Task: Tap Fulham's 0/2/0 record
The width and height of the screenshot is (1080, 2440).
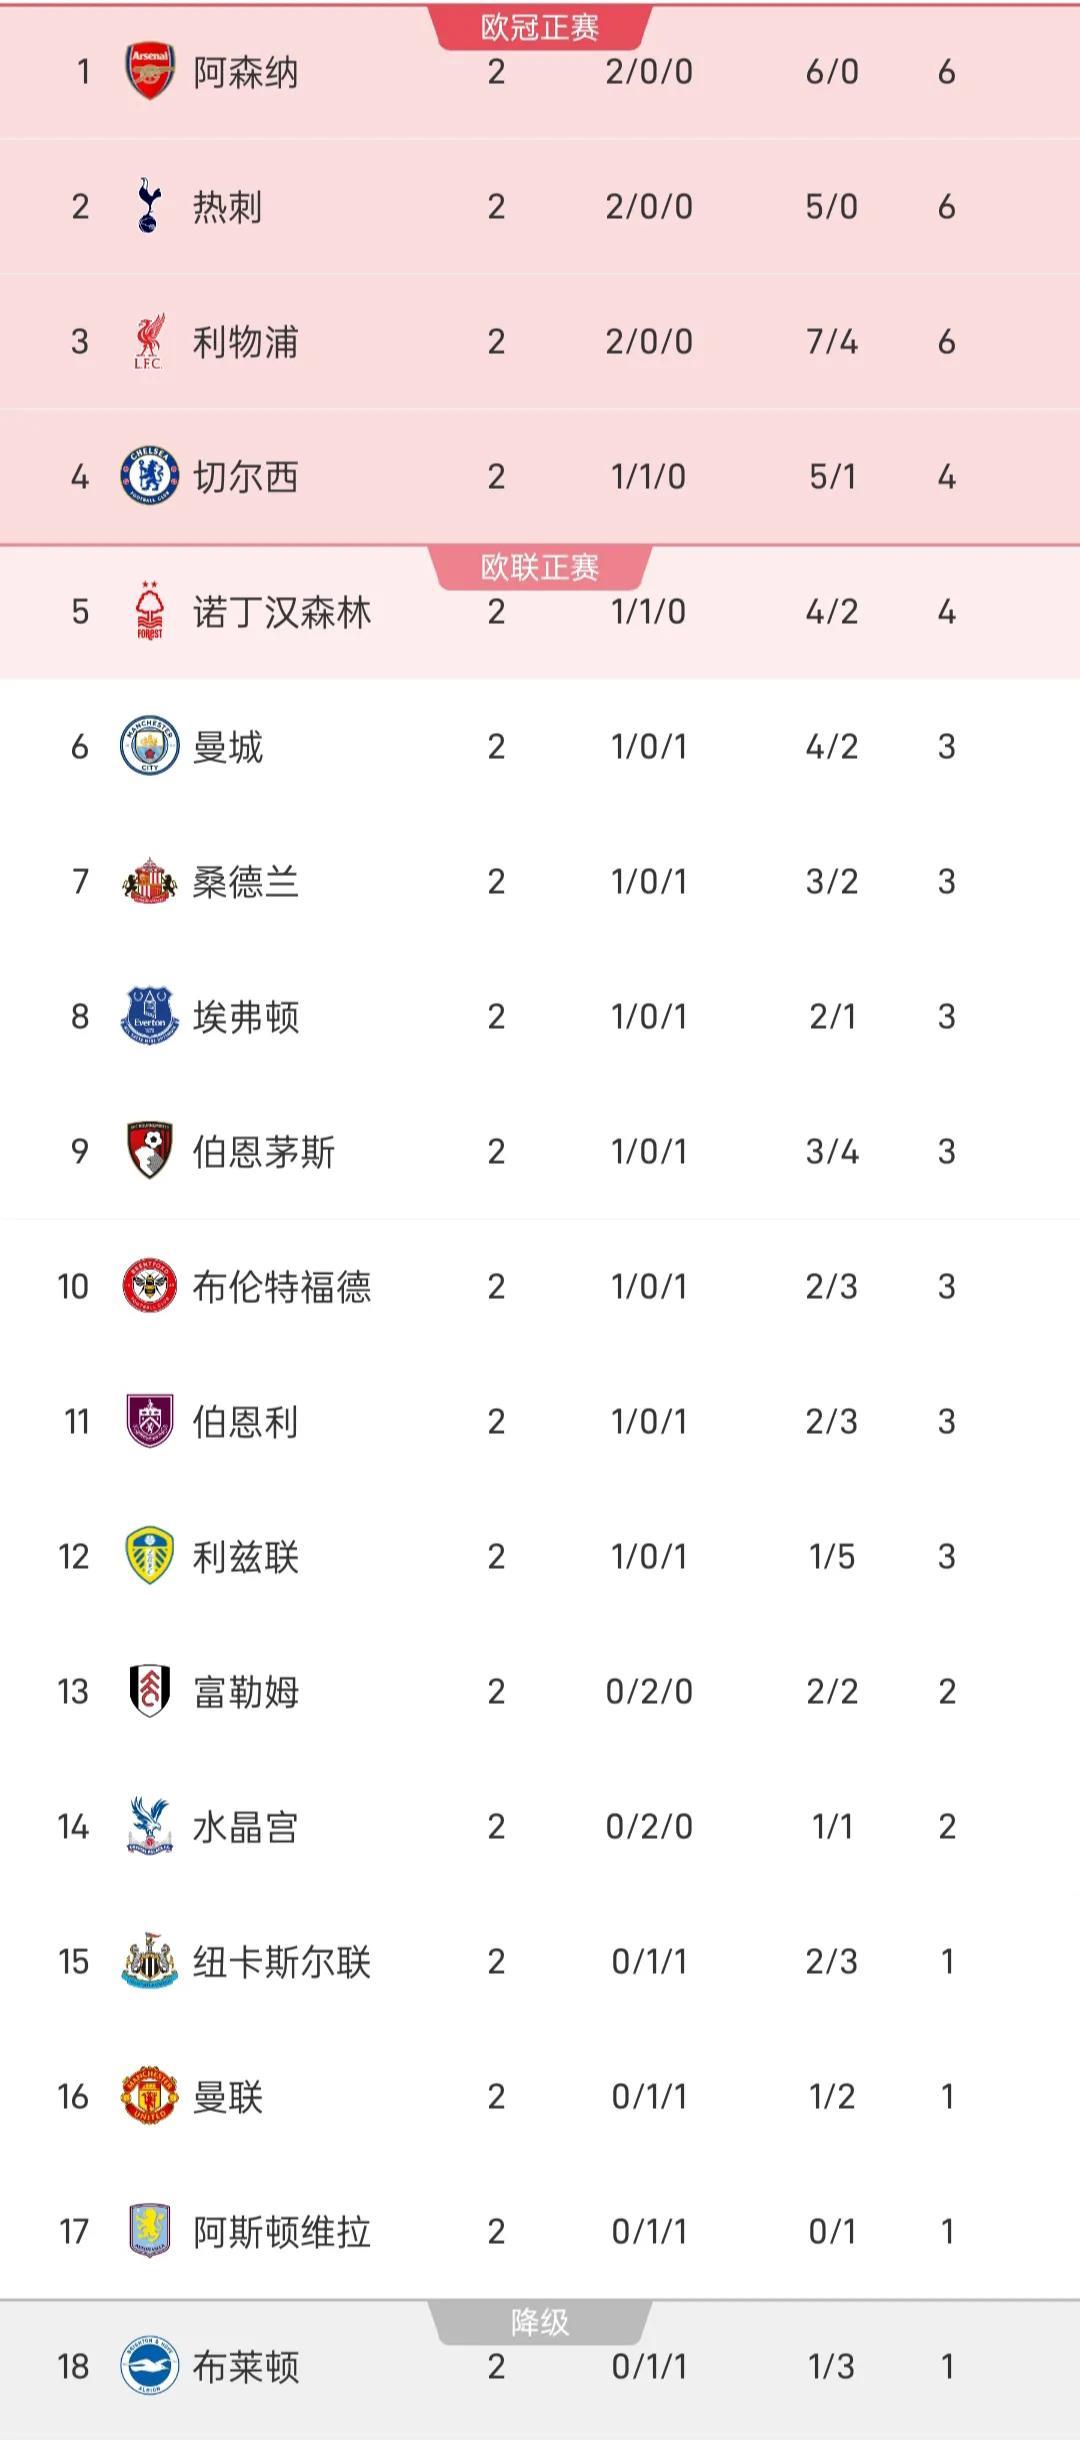Action: 649,1692
